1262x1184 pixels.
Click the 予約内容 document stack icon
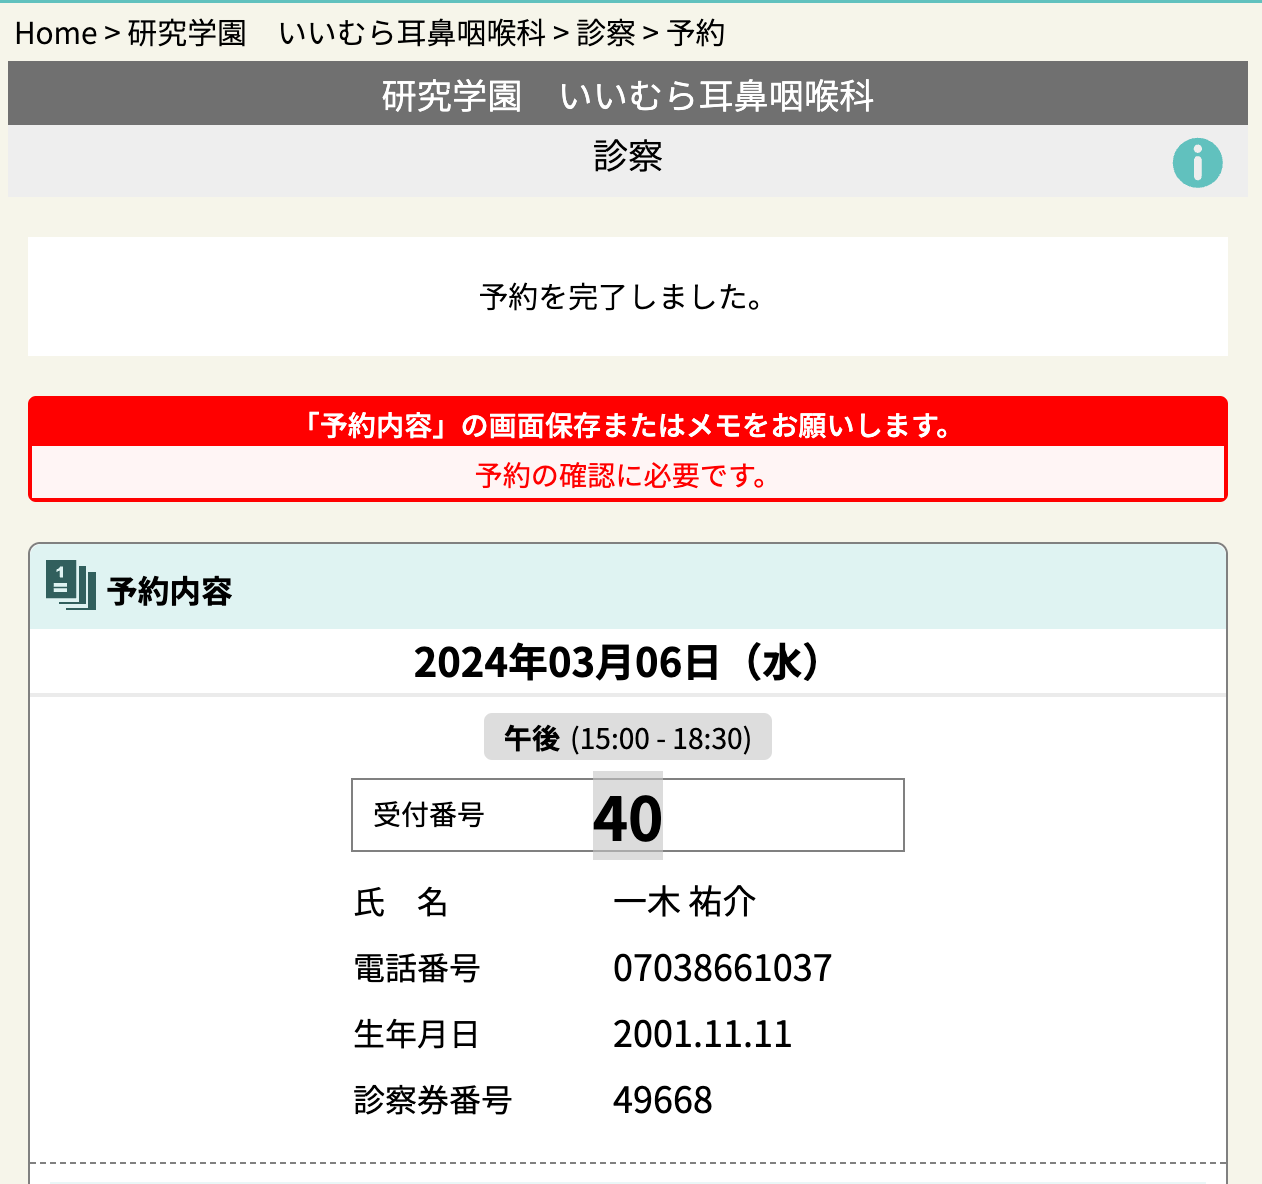[x=70, y=585]
